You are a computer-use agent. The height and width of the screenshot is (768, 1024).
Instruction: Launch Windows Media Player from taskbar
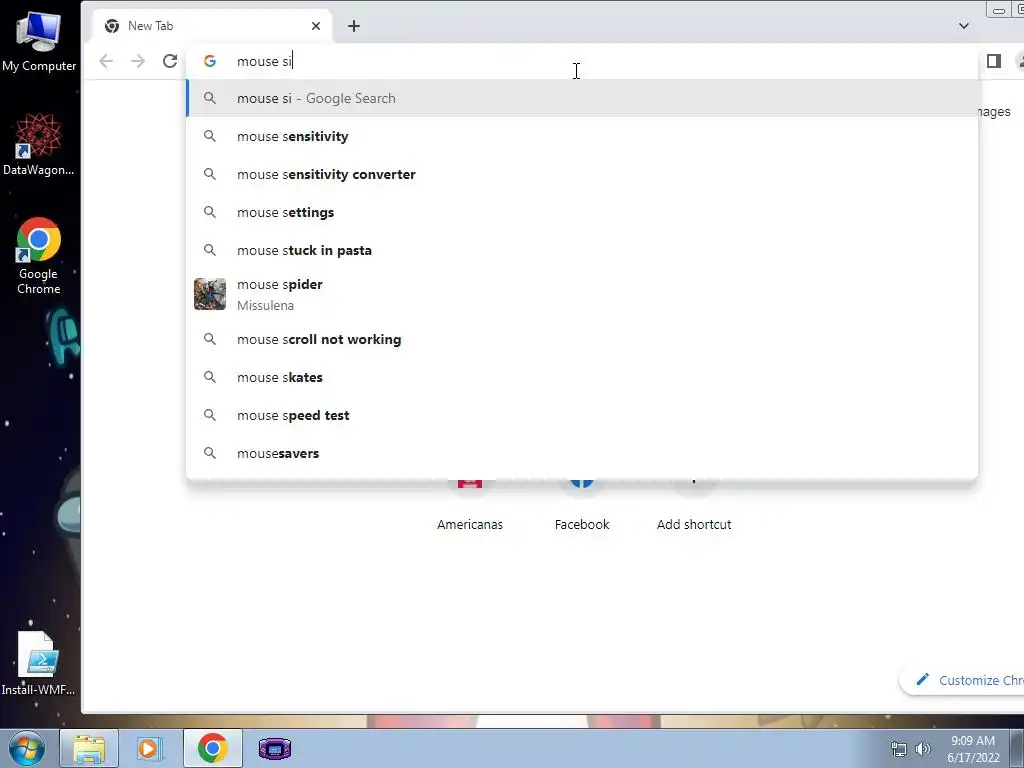(150, 748)
